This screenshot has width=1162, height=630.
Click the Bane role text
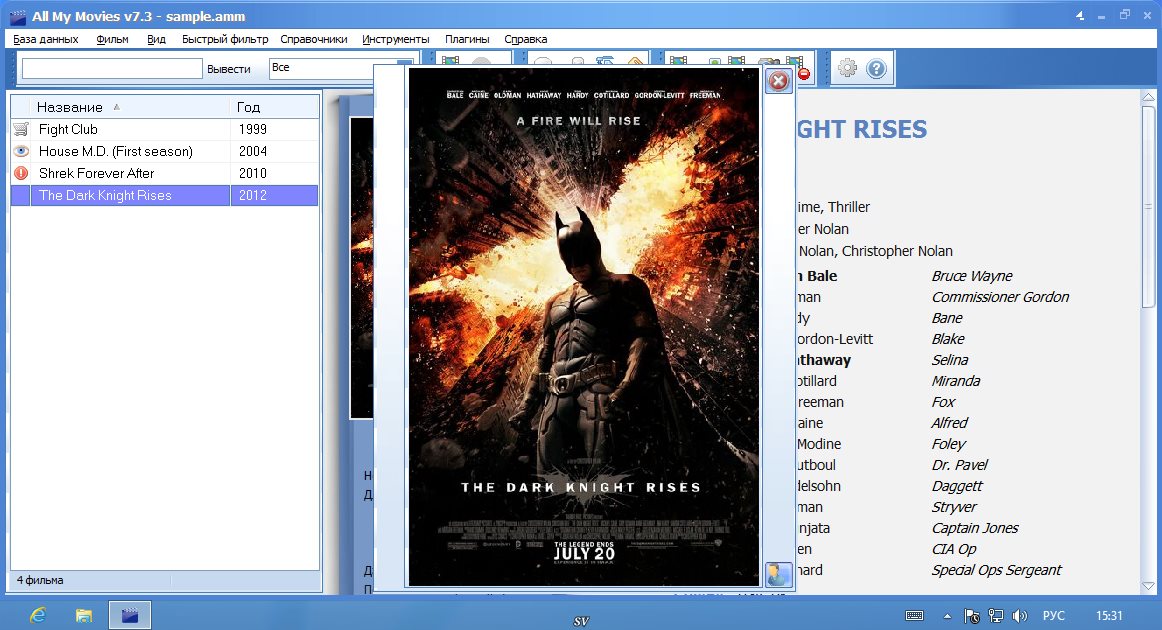pos(947,318)
